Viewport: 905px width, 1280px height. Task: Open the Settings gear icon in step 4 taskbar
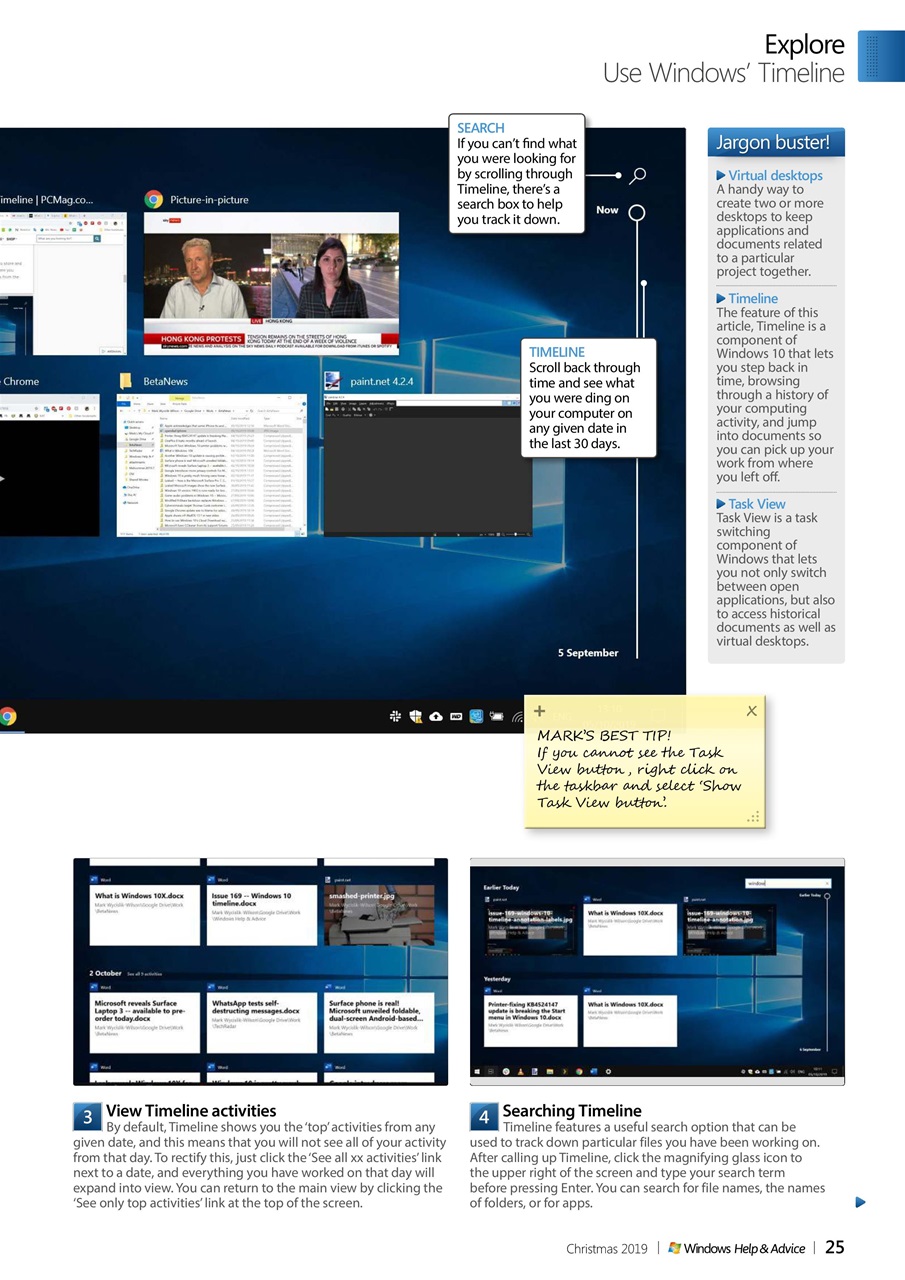[x=609, y=1071]
